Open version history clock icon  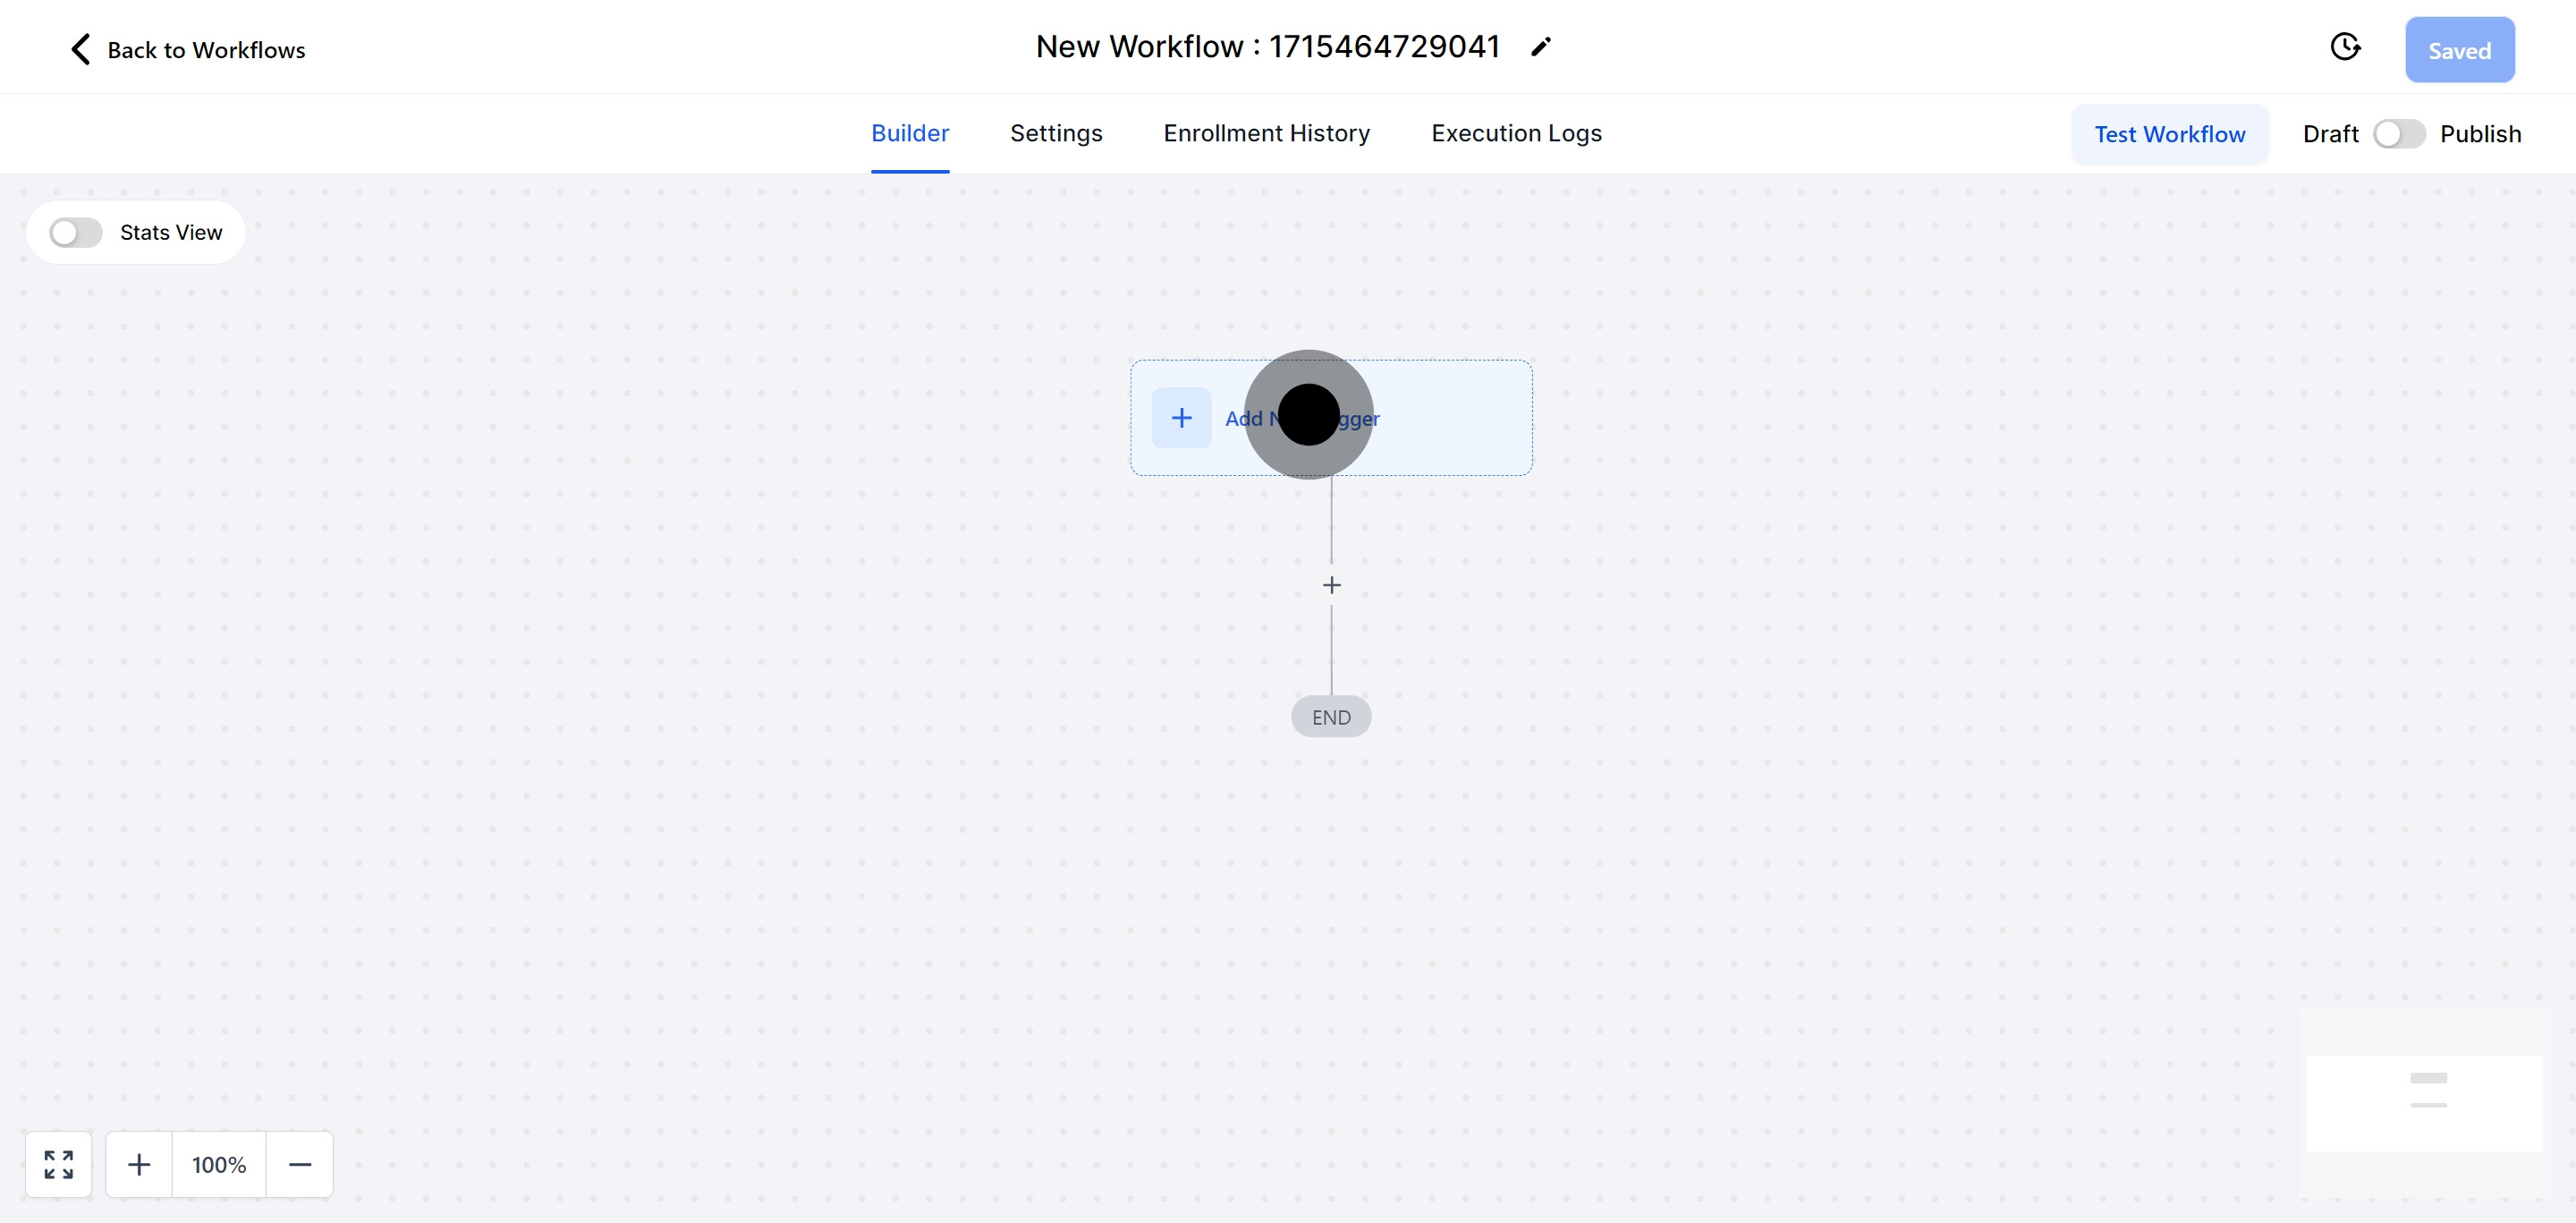(x=2344, y=47)
